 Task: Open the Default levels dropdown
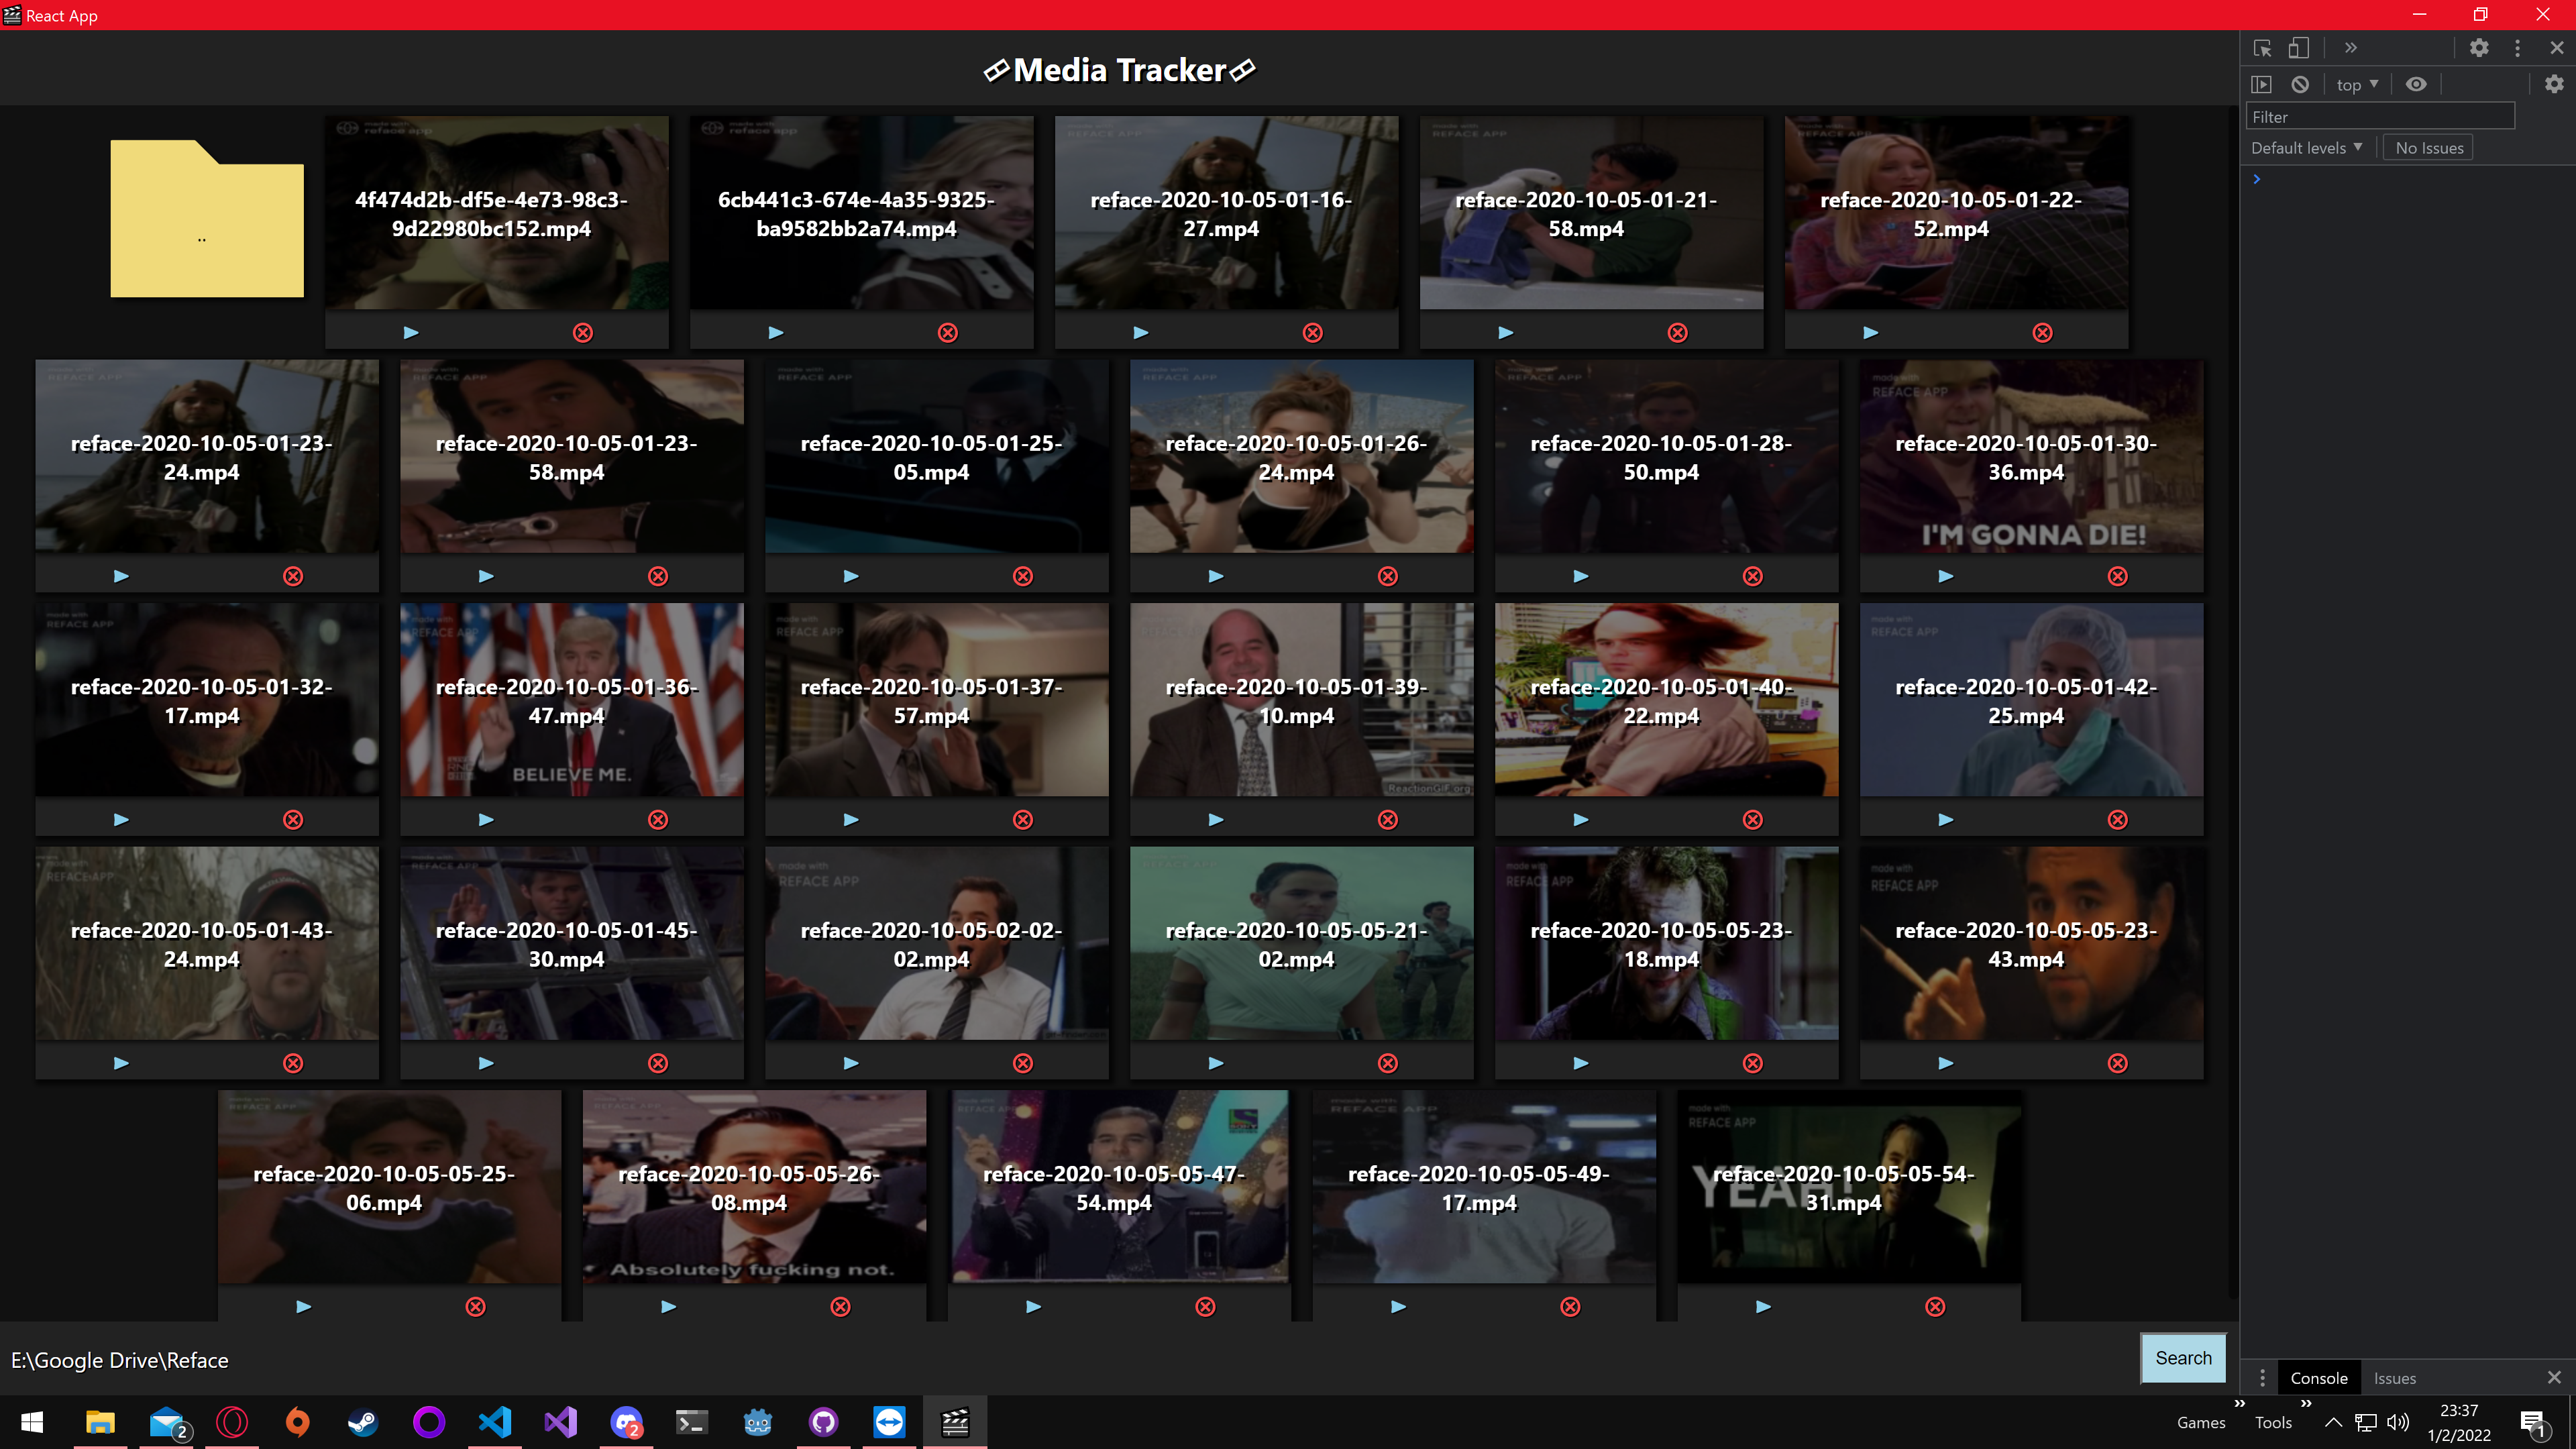pyautogui.click(x=2307, y=148)
